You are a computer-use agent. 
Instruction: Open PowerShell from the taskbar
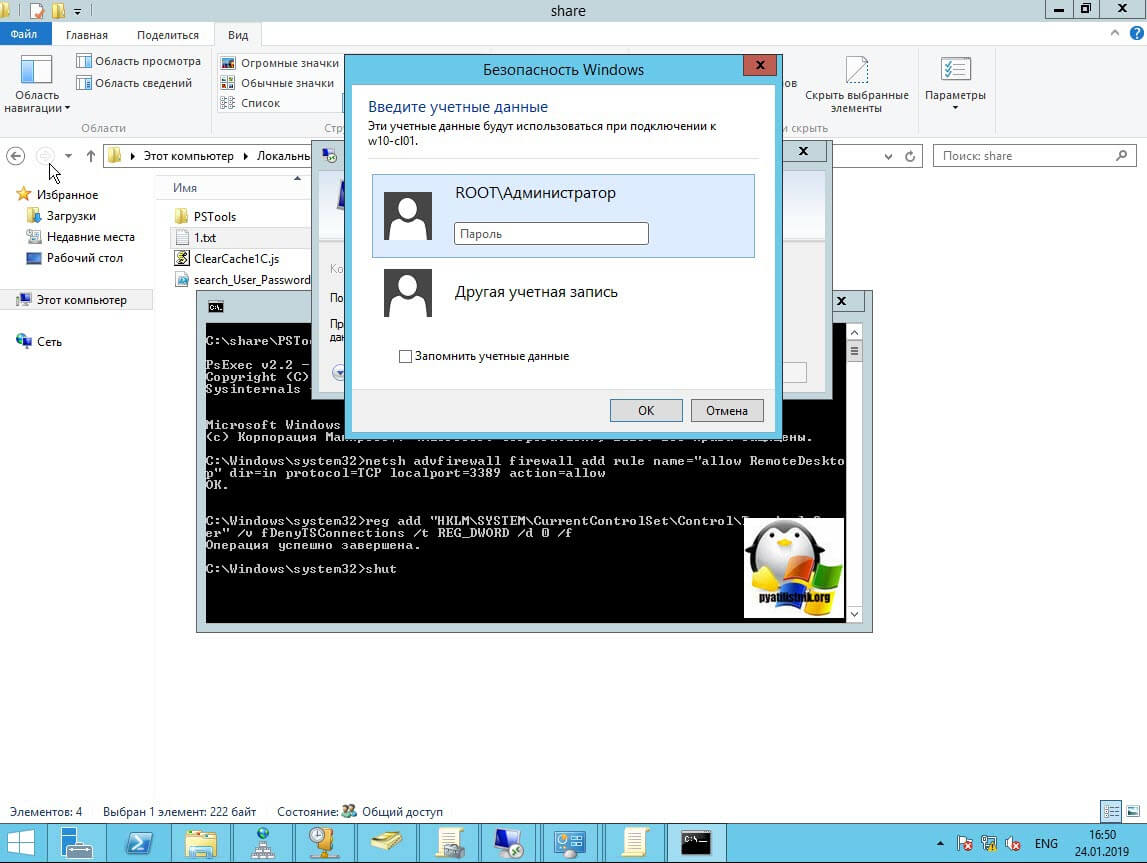click(x=139, y=842)
